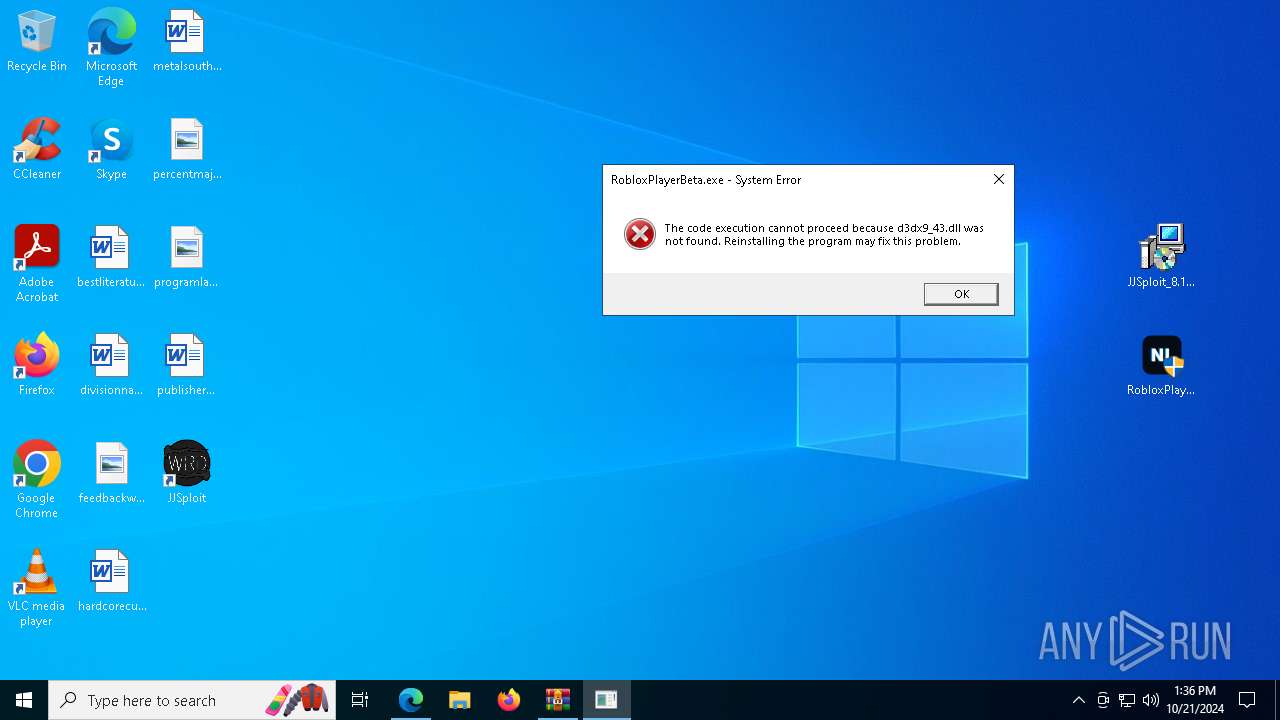This screenshot has width=1280, height=720.
Task: Select the RobloxPlay desktop icon
Action: 1161,366
